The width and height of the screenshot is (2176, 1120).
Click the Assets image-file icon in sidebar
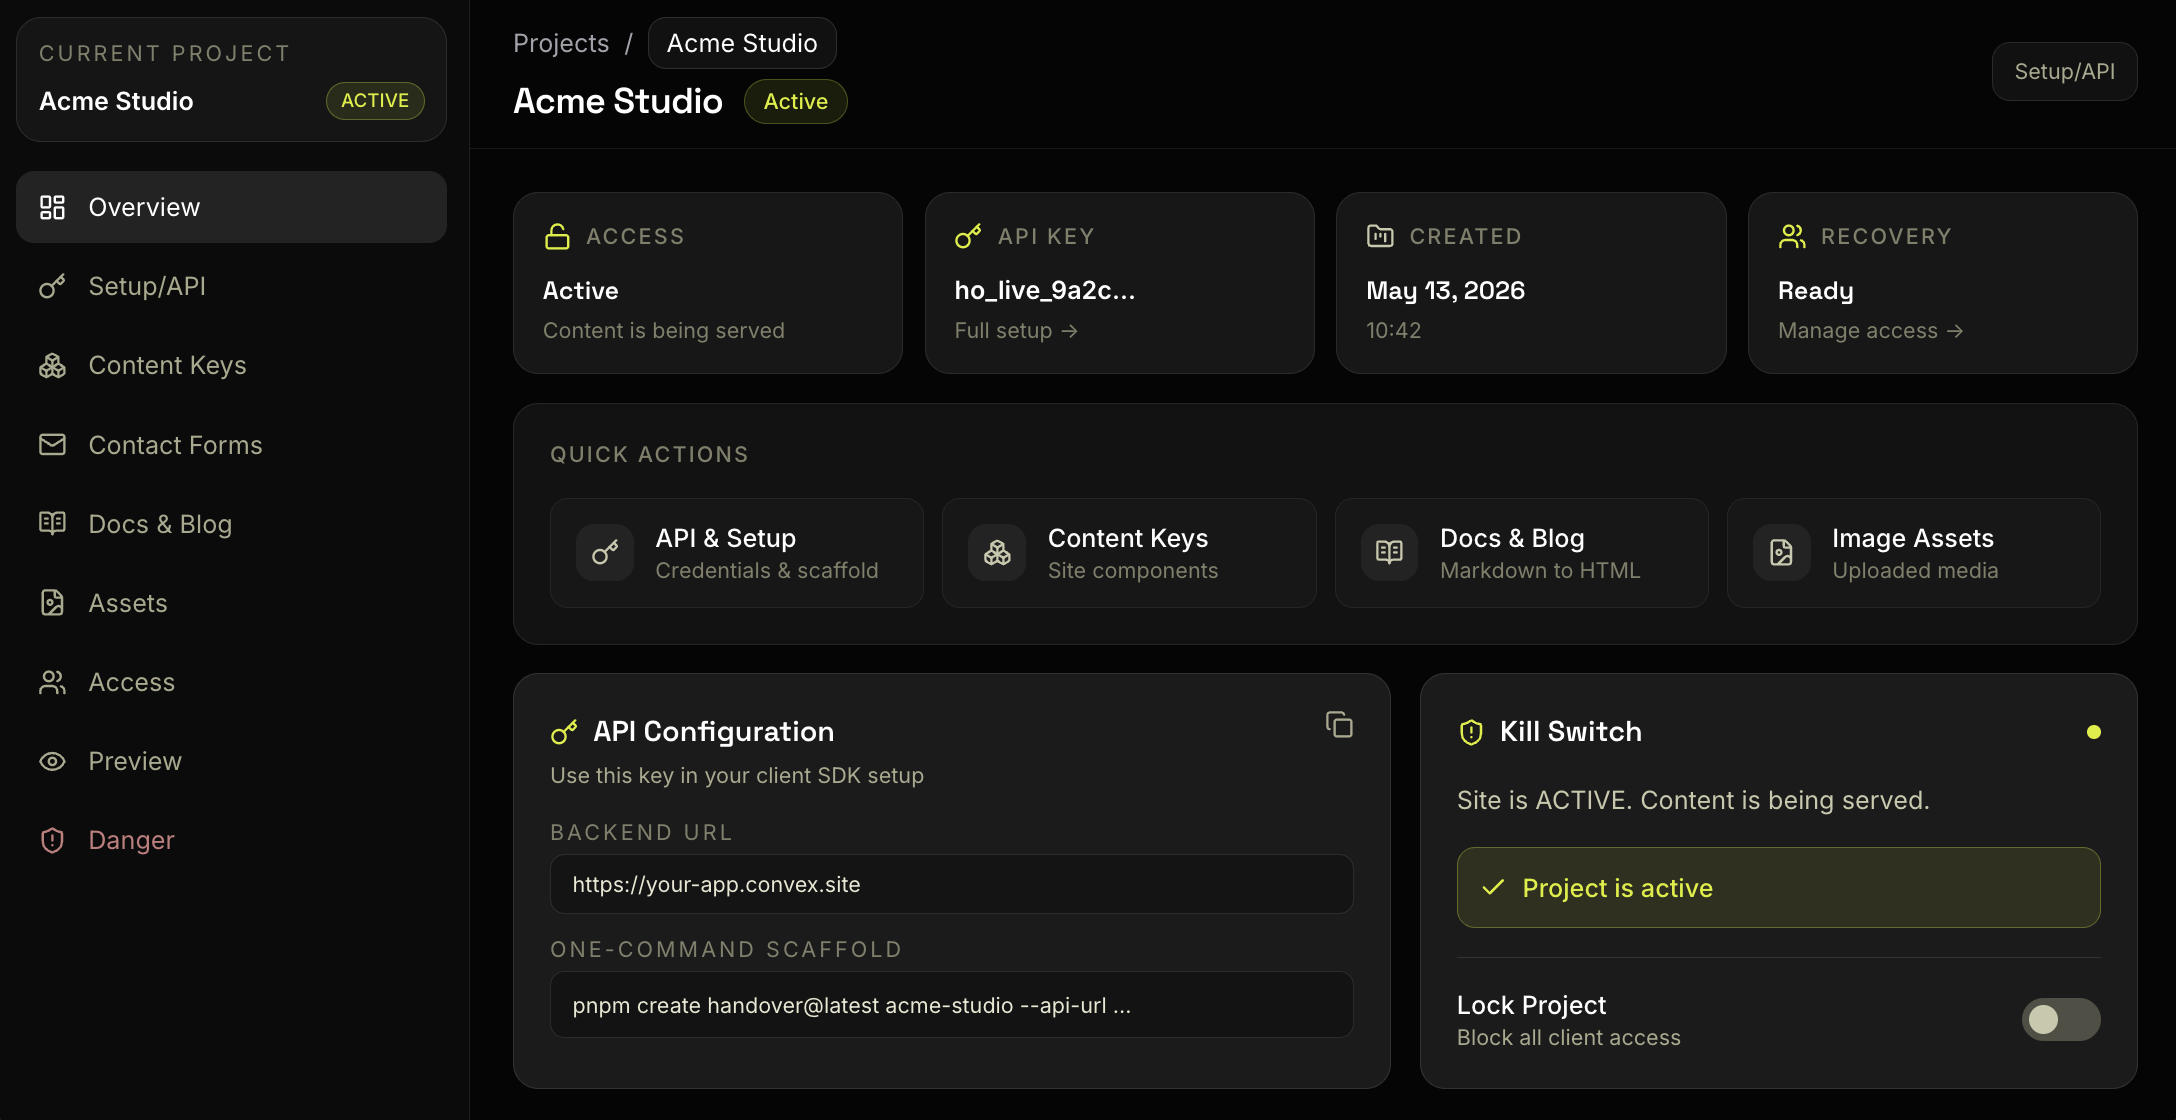tap(52, 603)
